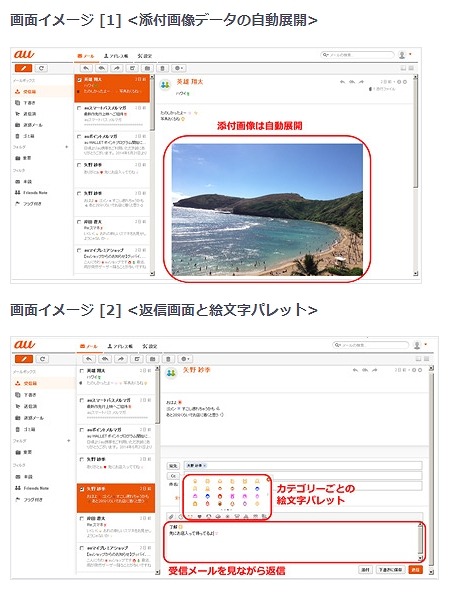Open the アドレス帳 tab in image [1]
457x594 pixels.
(116, 56)
